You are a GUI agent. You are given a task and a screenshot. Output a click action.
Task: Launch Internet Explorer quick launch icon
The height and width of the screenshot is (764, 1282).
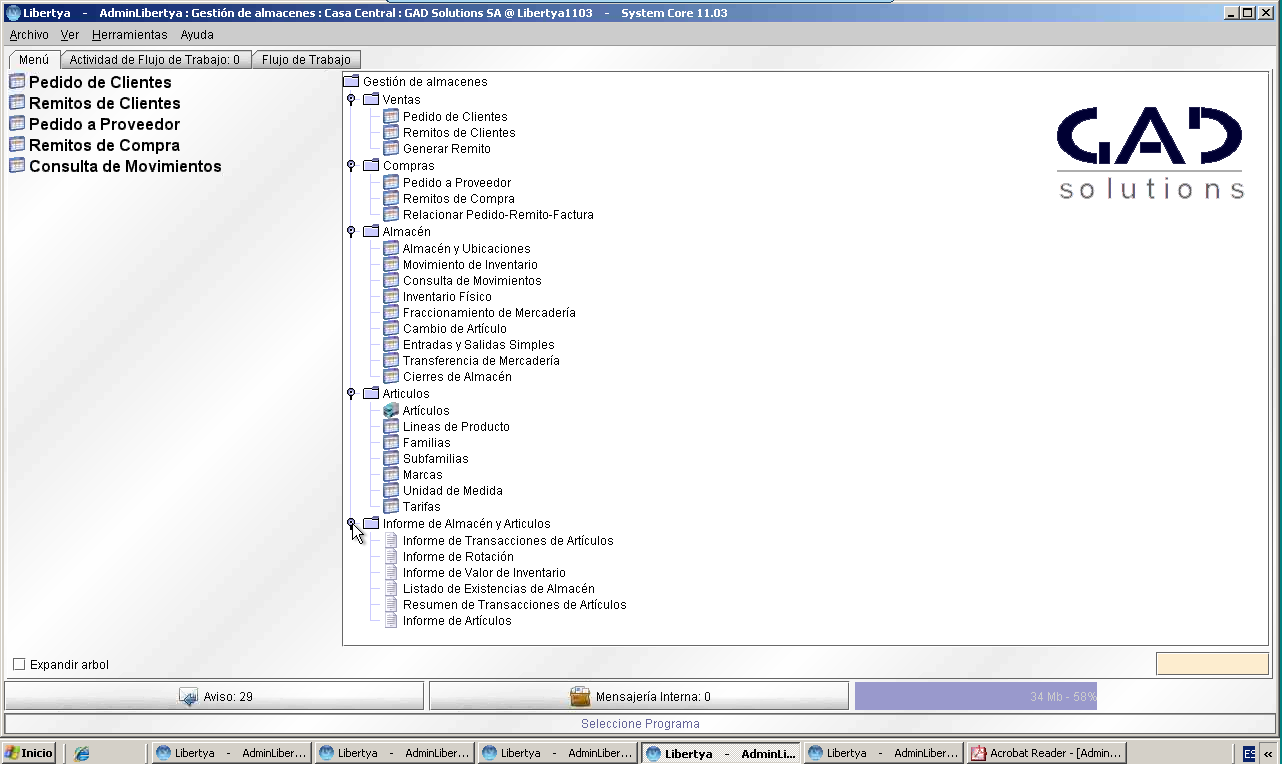(x=82, y=753)
